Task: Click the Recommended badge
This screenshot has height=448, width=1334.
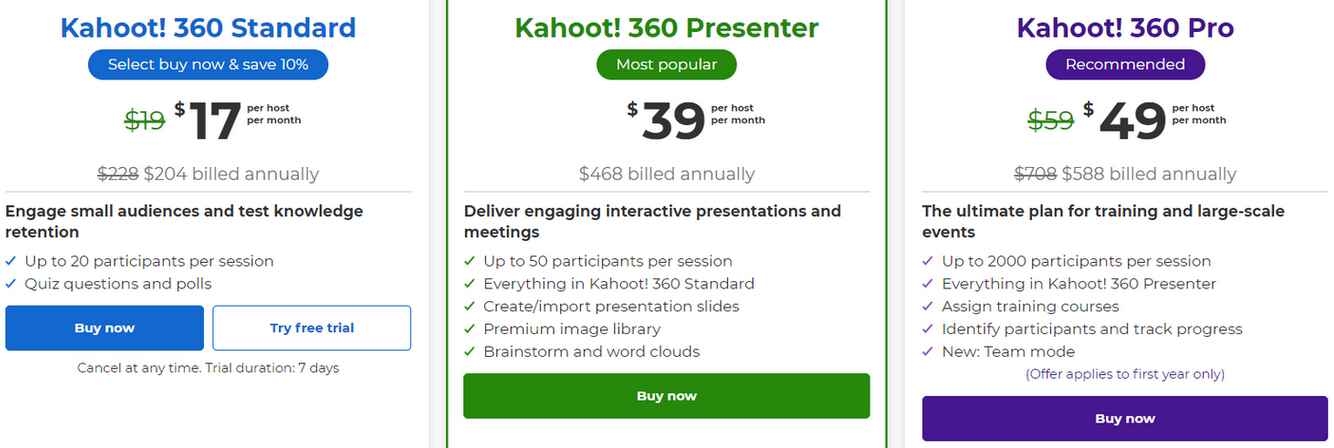Action: click(x=1125, y=64)
